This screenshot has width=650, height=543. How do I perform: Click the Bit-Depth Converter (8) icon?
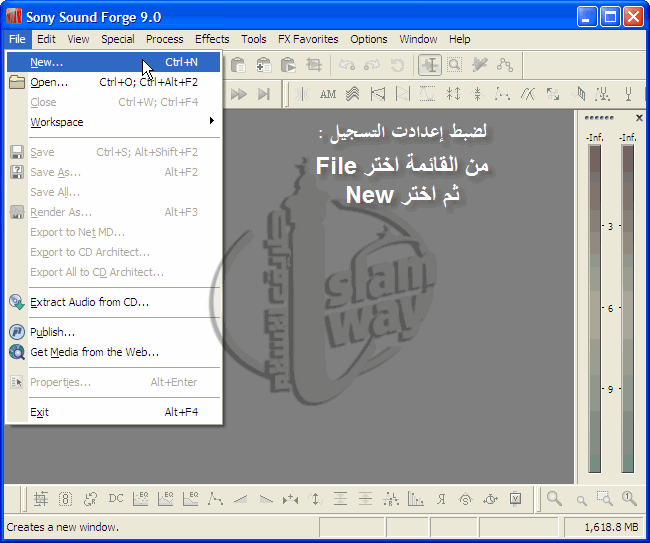[65, 499]
